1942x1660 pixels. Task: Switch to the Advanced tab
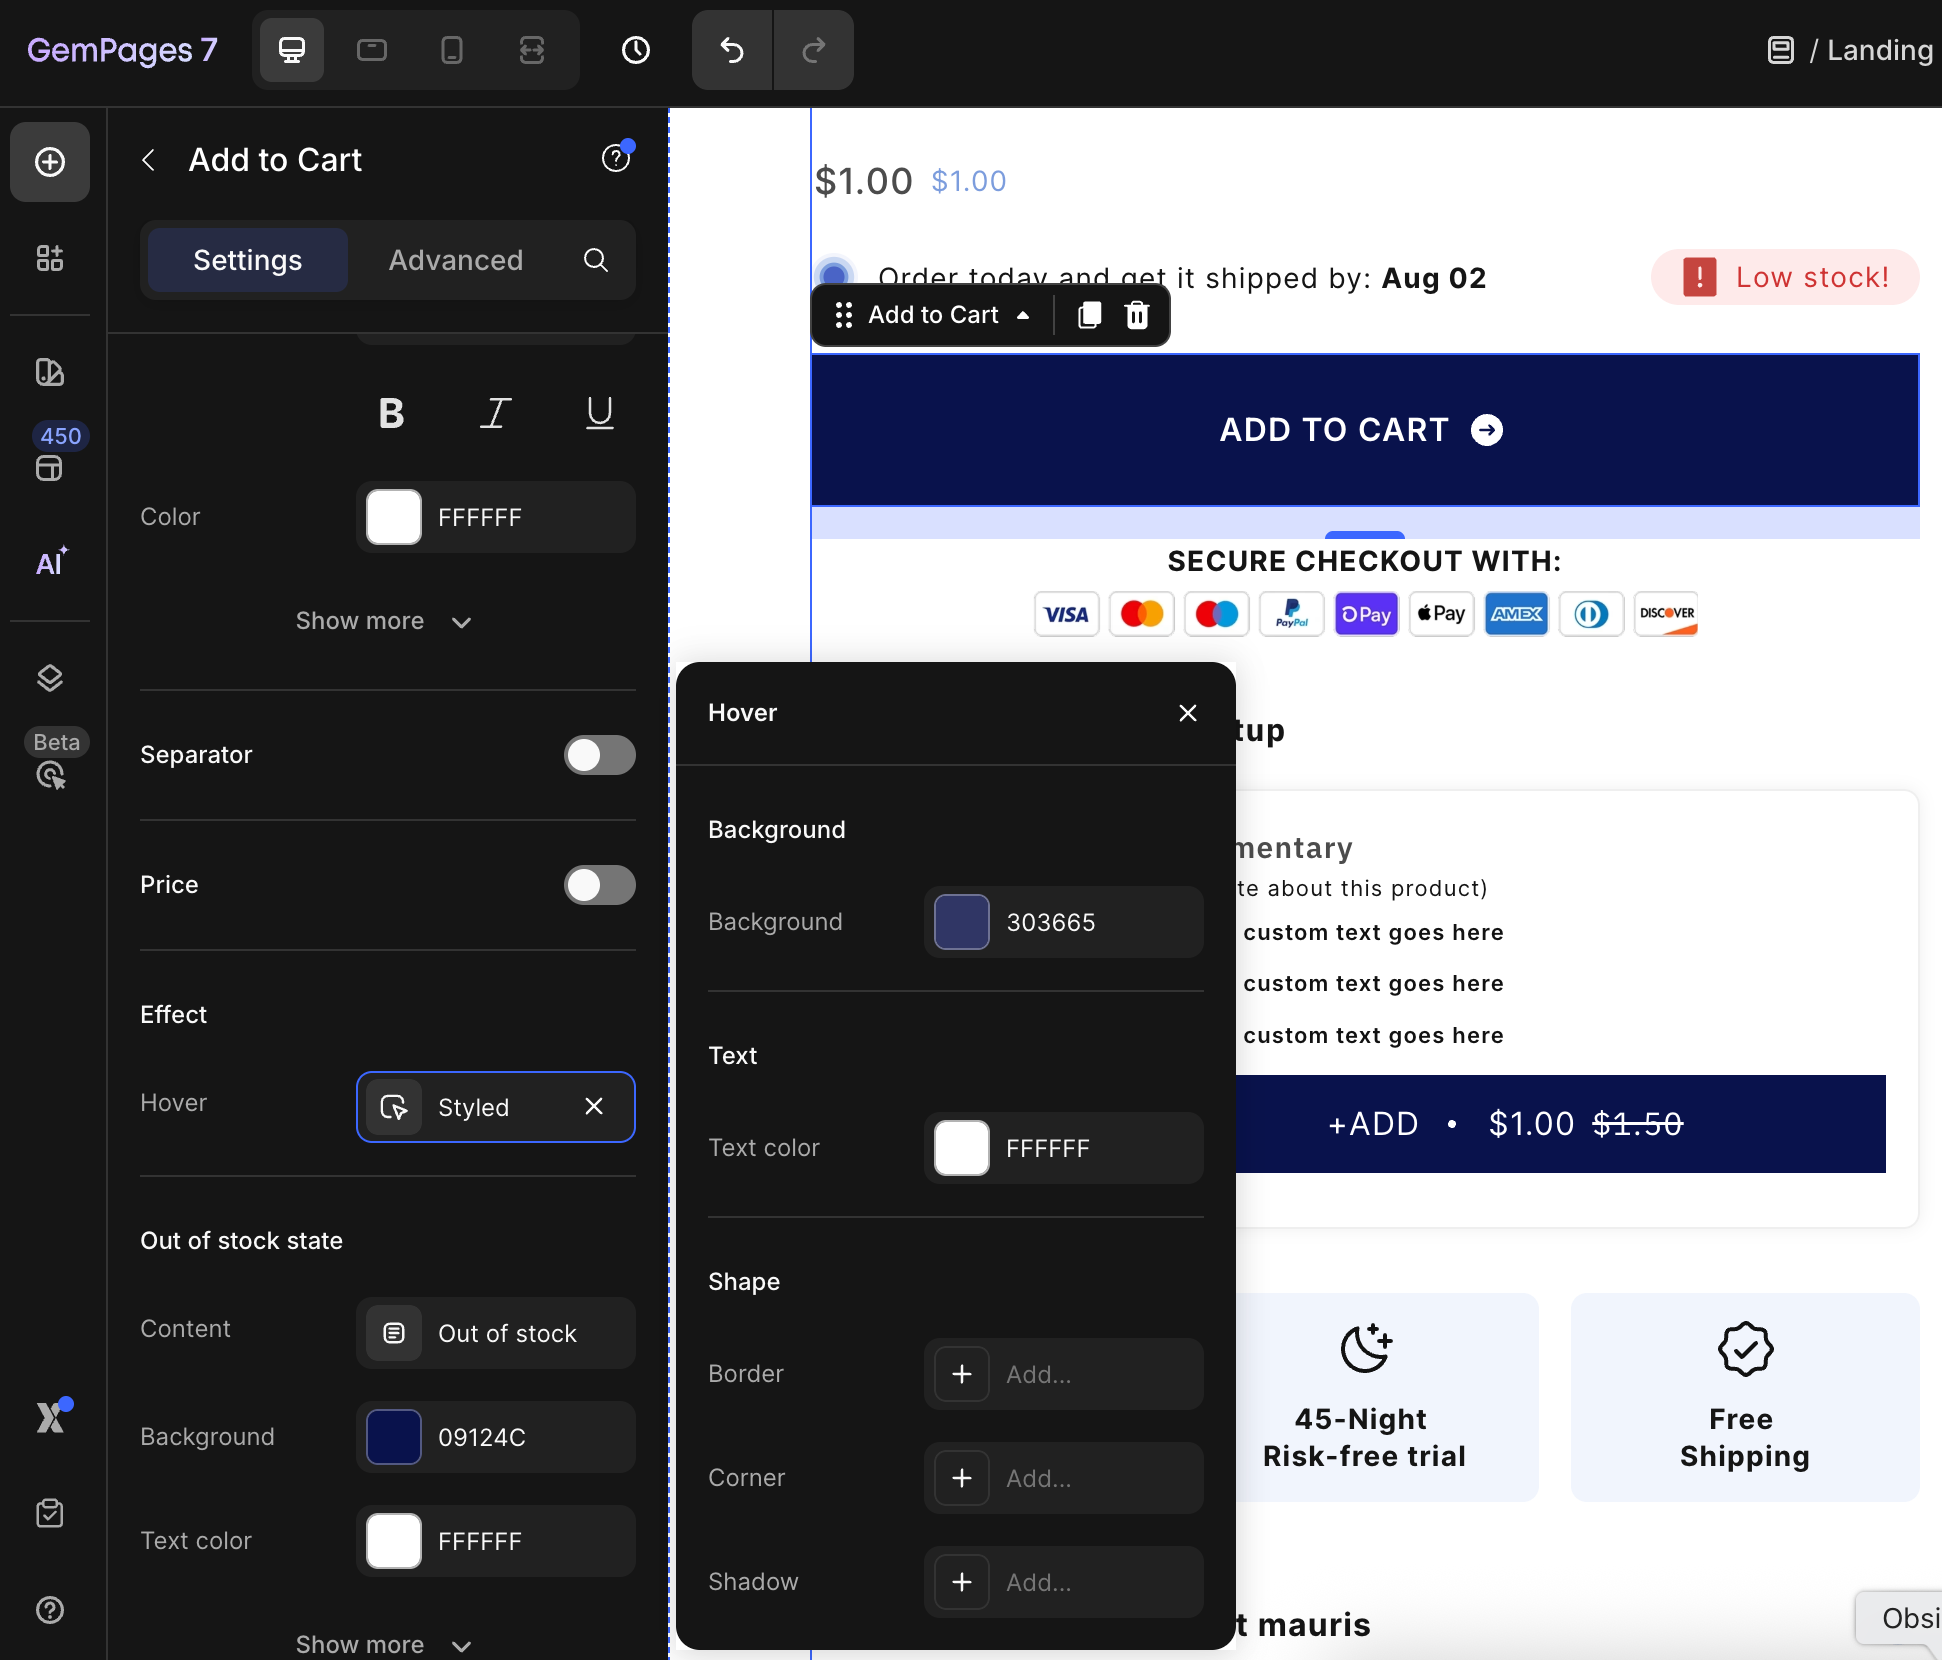coord(455,260)
